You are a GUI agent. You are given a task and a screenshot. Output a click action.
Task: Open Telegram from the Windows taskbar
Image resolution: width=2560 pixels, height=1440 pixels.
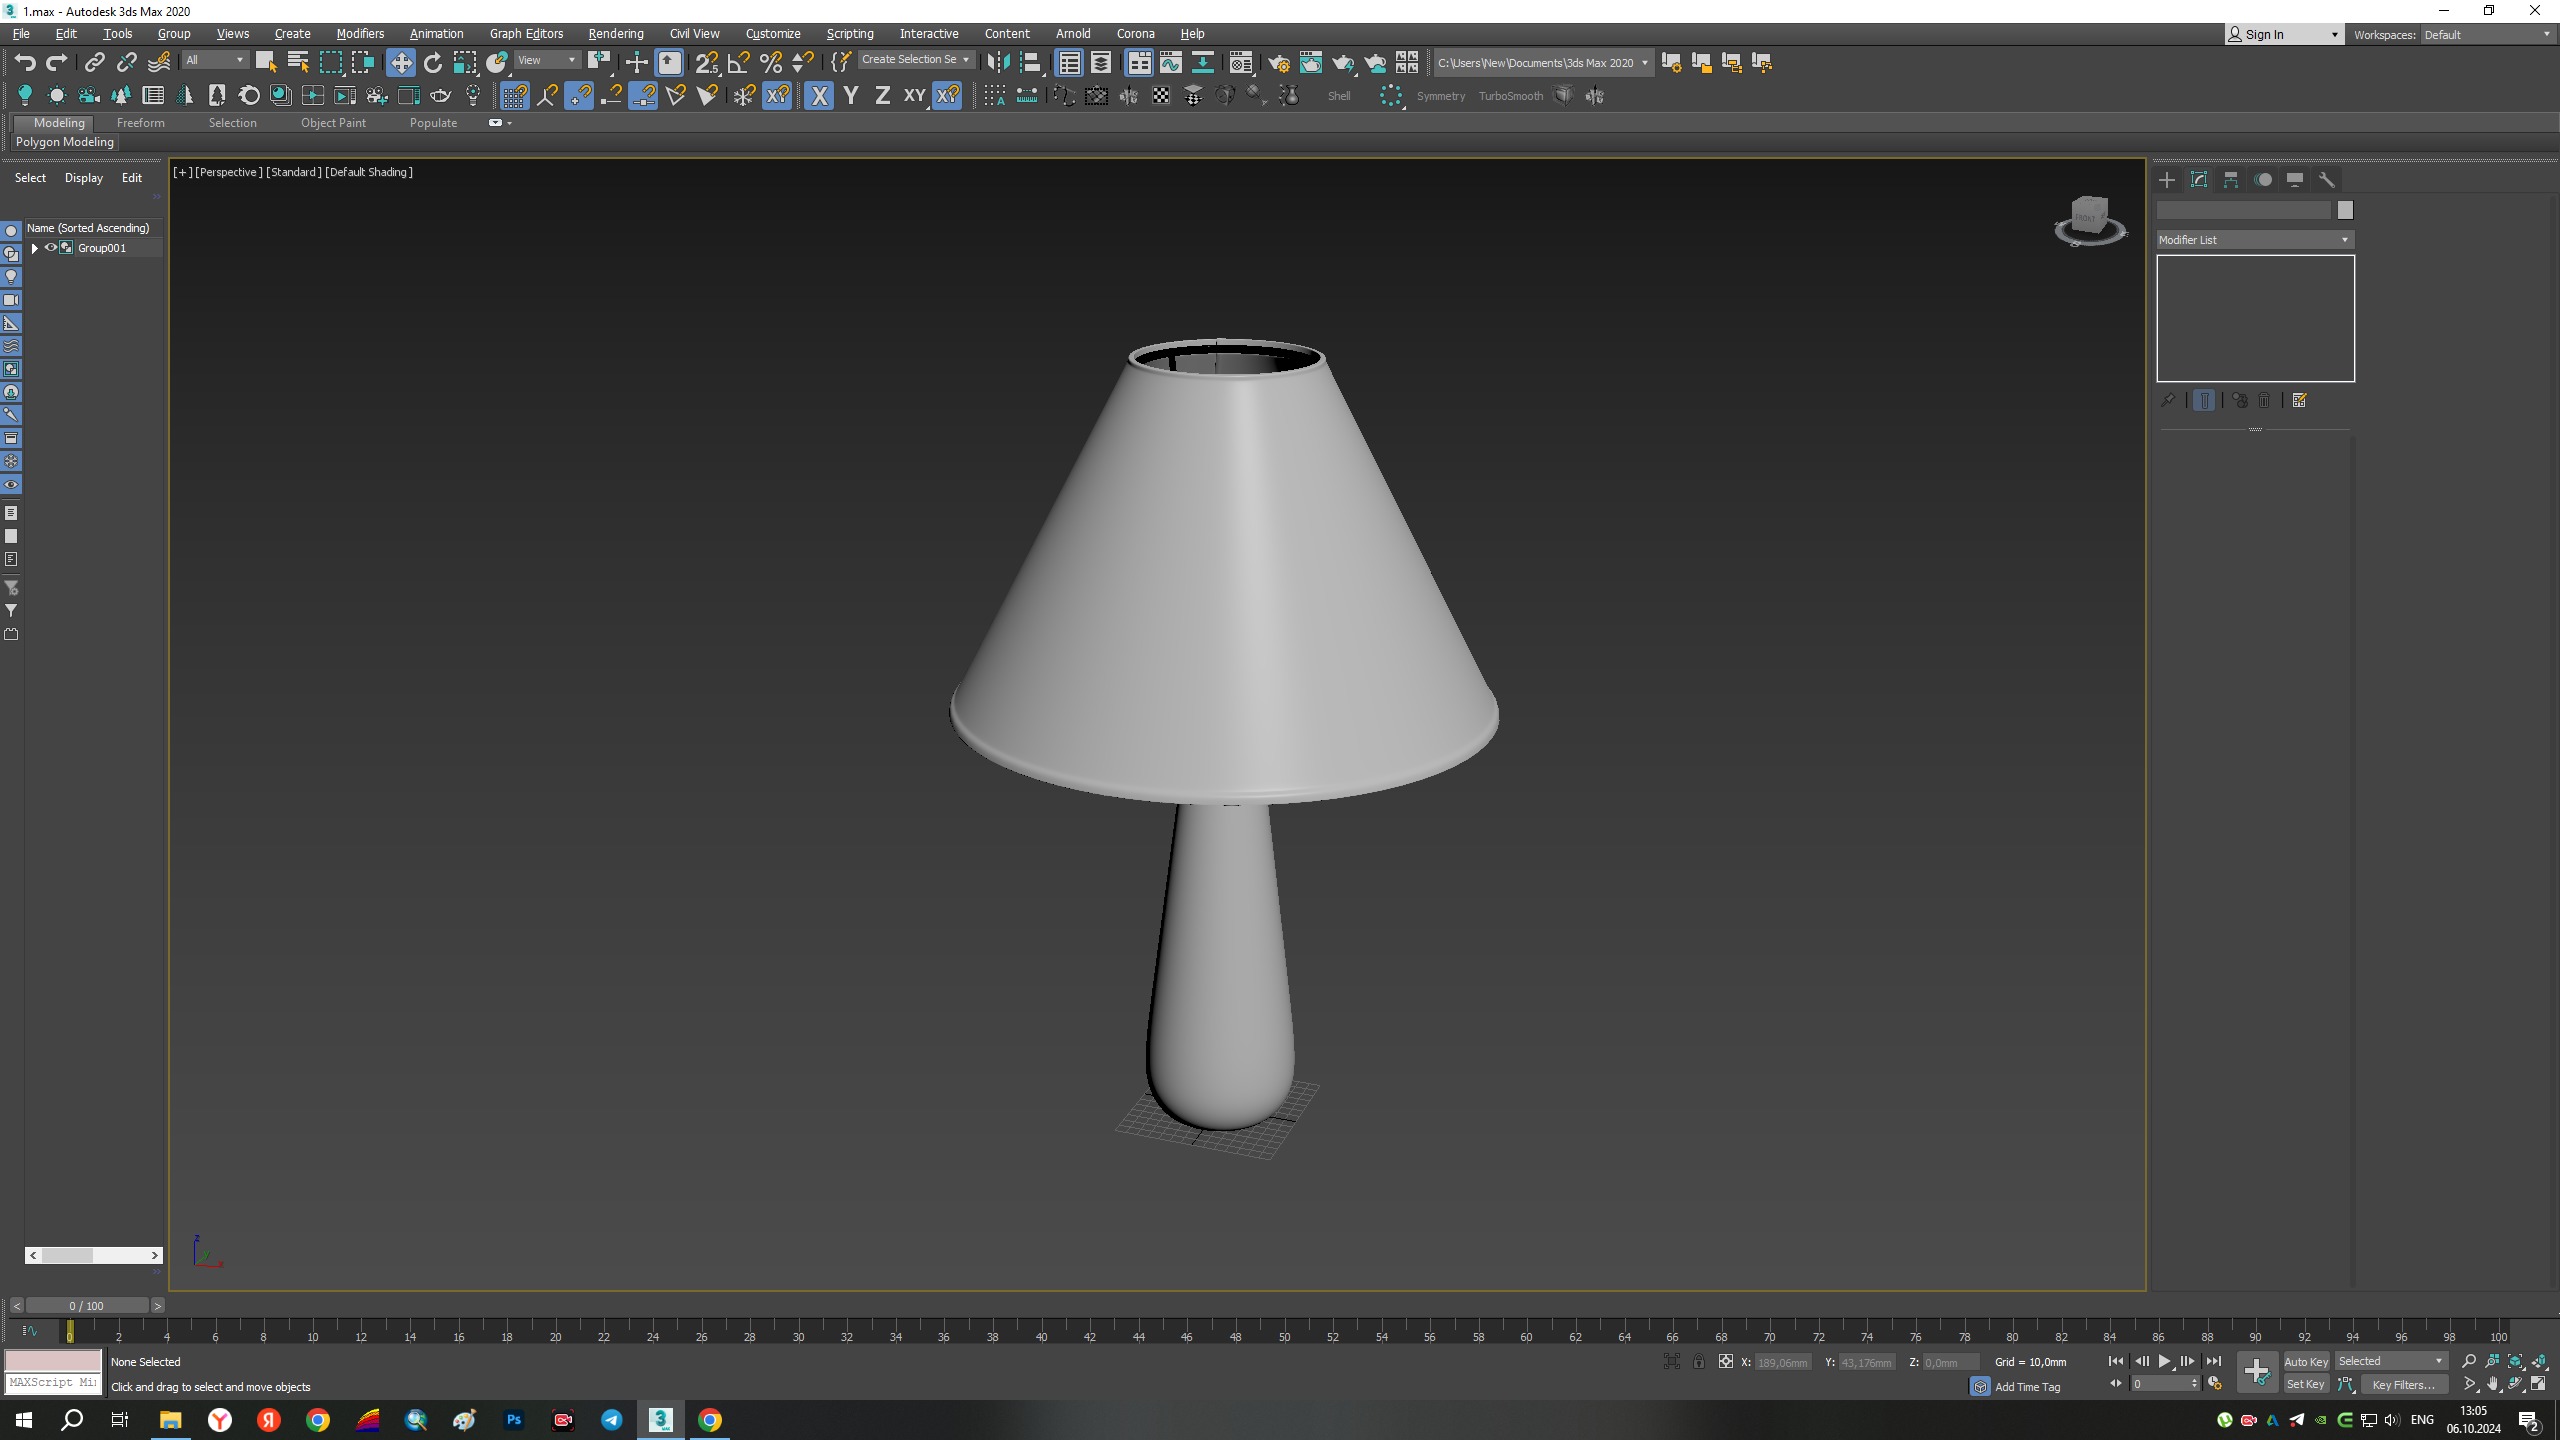click(x=612, y=1420)
